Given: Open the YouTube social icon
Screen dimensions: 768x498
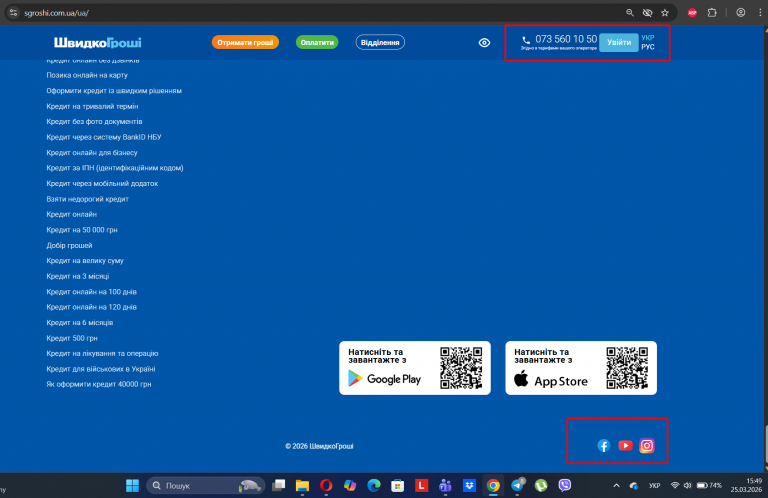Looking at the screenshot, I should click(625, 446).
